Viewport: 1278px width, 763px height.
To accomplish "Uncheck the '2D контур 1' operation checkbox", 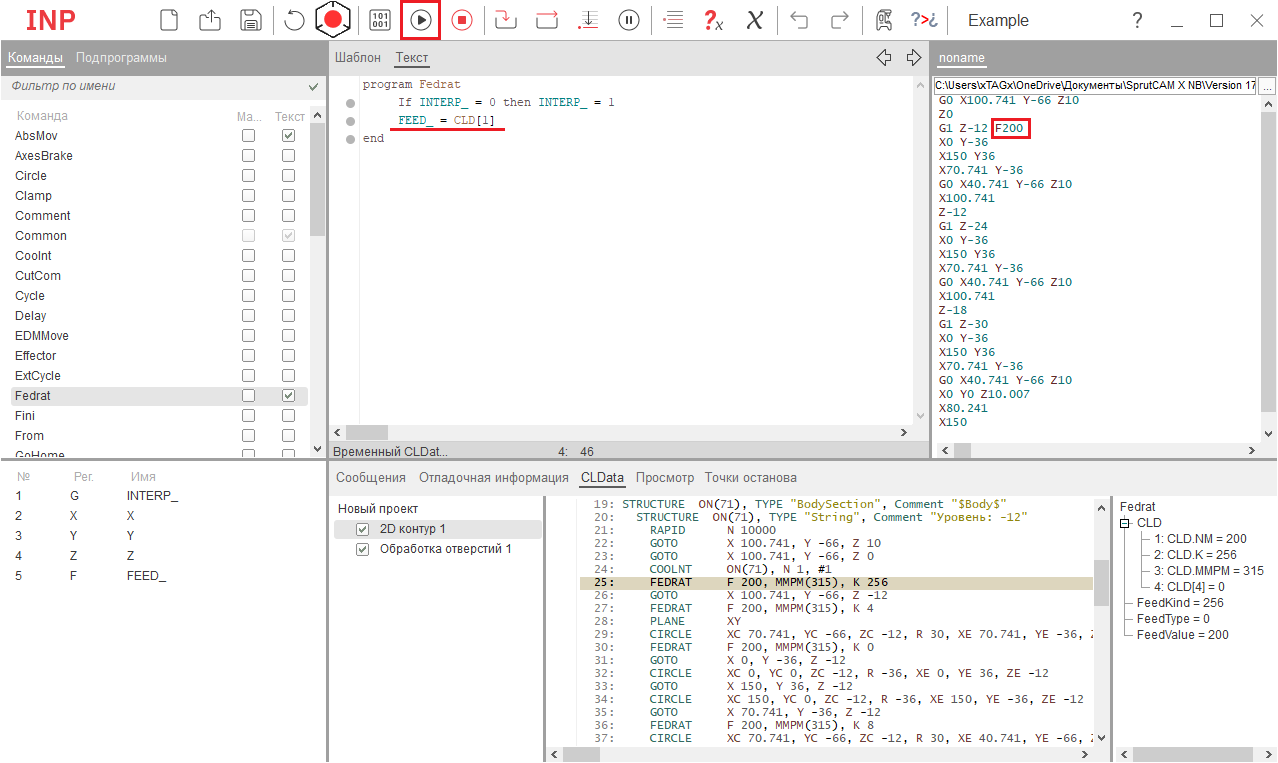I will point(363,529).
